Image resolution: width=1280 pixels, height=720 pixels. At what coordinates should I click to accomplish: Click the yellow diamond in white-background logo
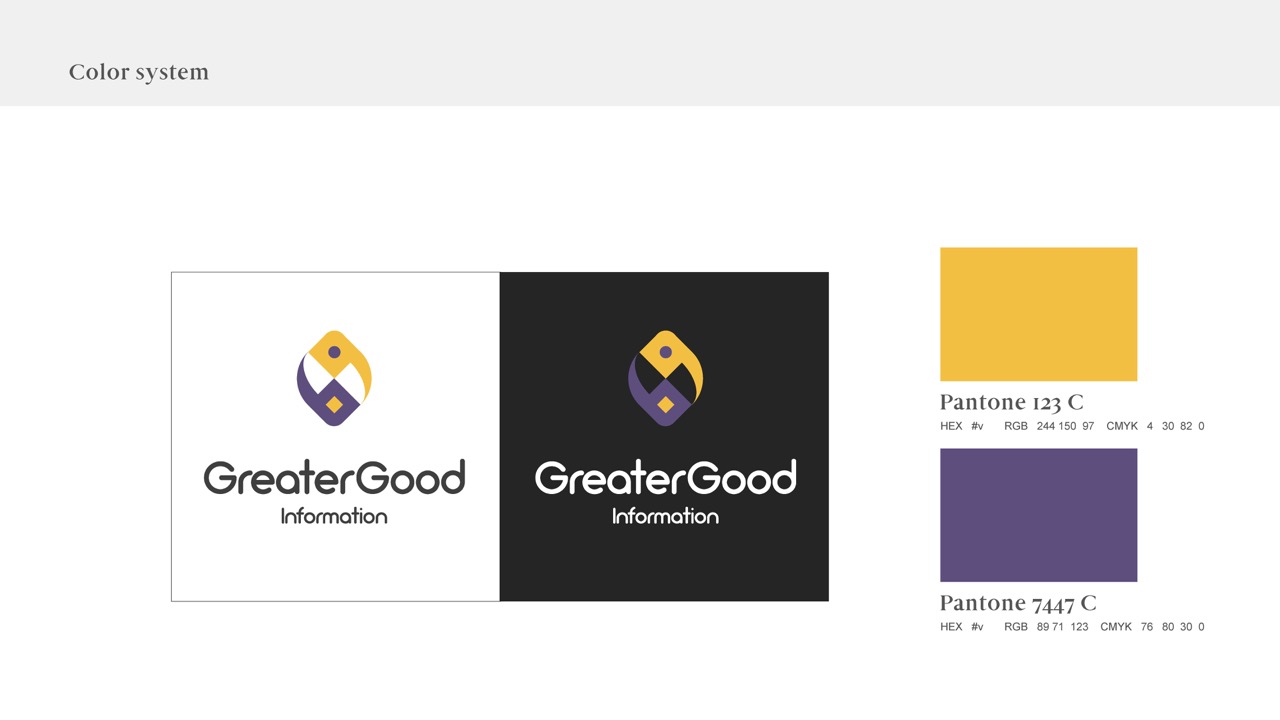click(334, 405)
